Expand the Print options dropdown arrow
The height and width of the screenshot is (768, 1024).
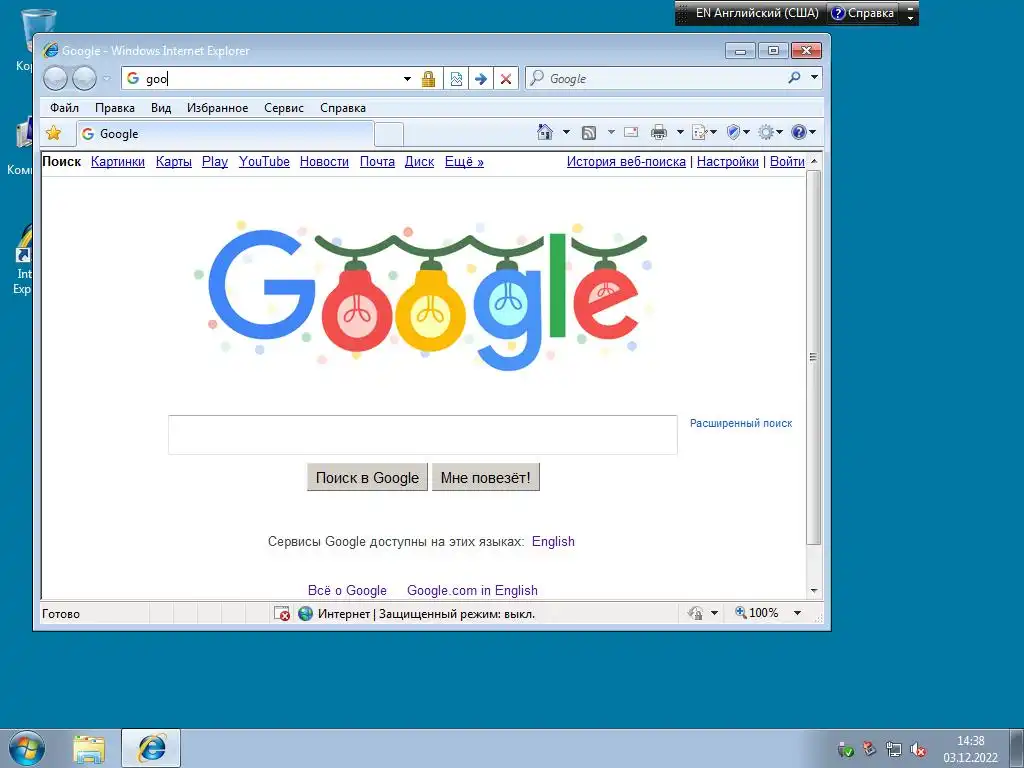[x=680, y=133]
